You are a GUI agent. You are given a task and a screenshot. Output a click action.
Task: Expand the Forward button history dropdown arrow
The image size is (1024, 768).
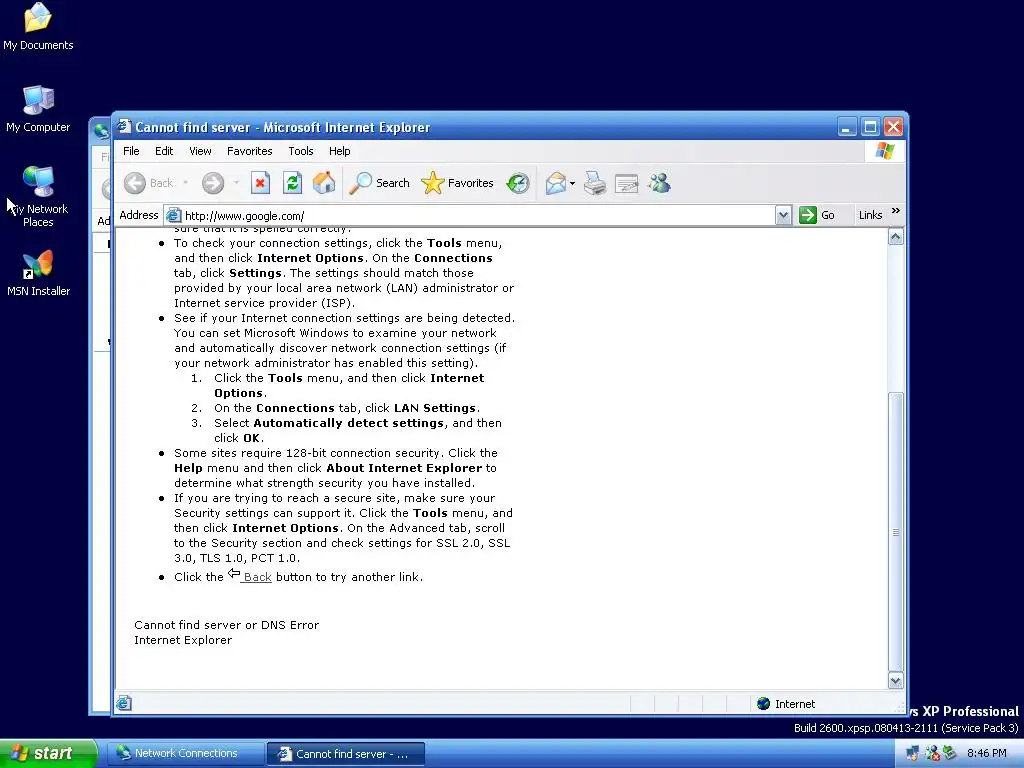[236, 184]
